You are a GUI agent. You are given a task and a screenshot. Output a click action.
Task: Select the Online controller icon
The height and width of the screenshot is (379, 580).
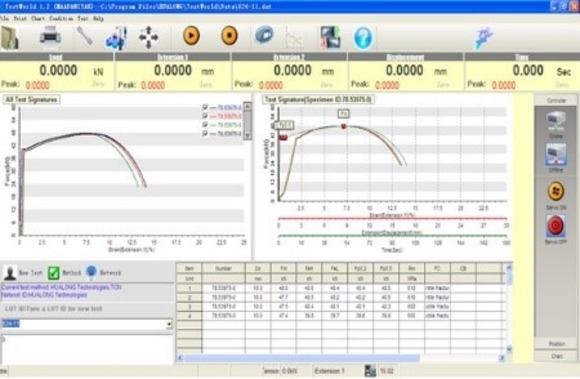click(x=556, y=121)
